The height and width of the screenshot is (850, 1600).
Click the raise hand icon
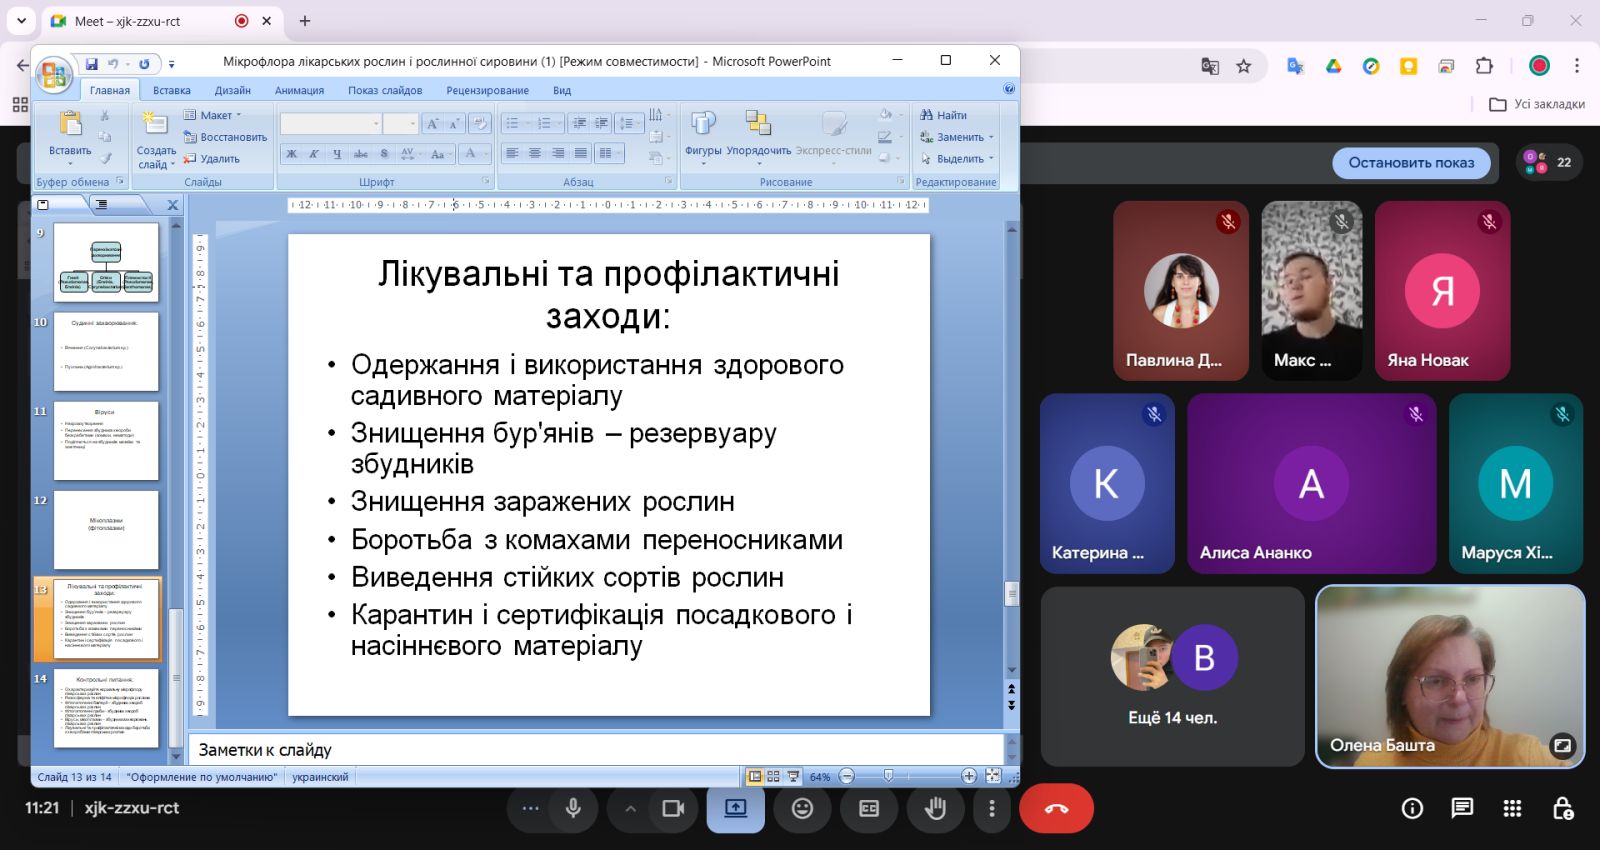click(935, 808)
